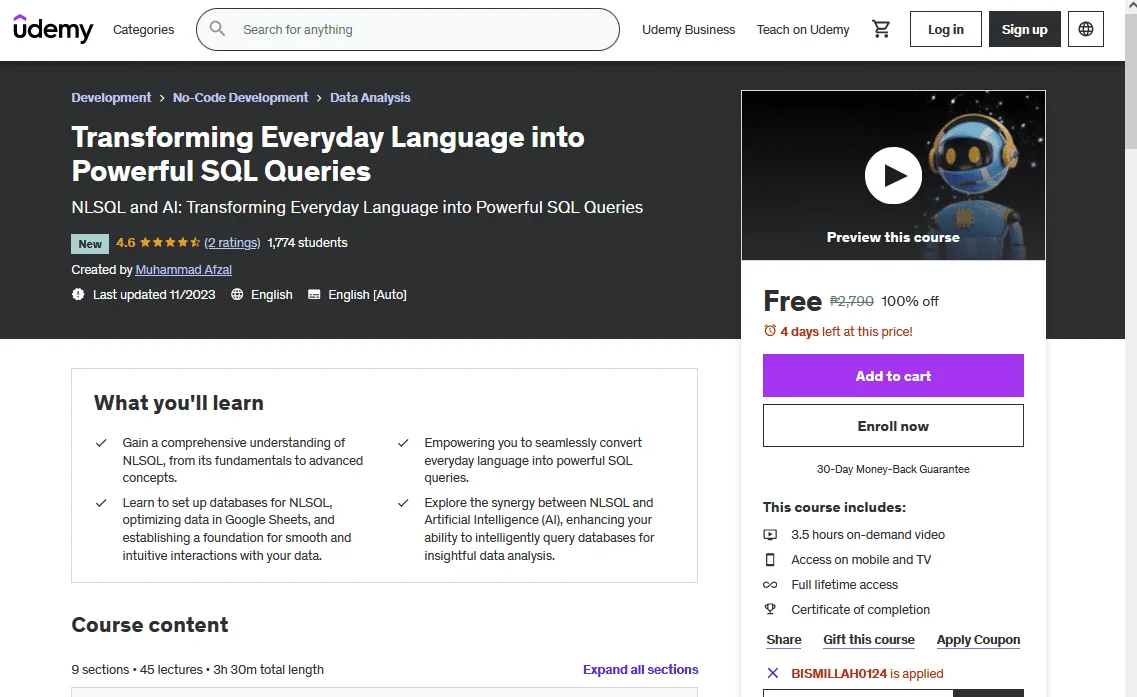The height and width of the screenshot is (697, 1137).
Task: Click the search magnifier icon
Action: [217, 29]
